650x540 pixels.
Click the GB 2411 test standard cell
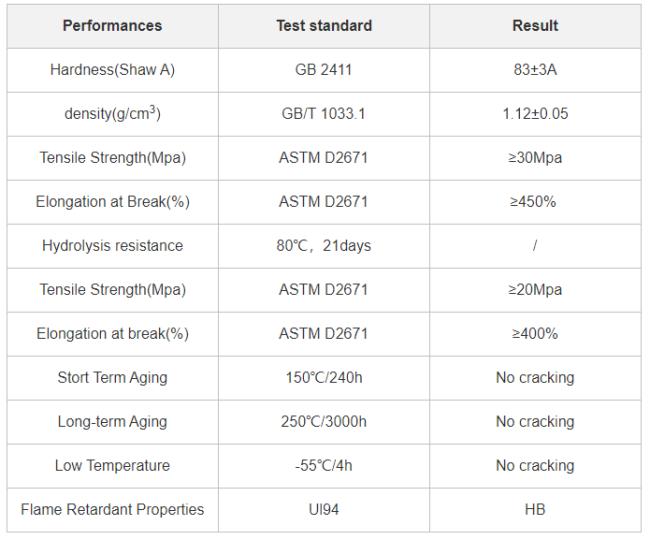click(x=324, y=70)
